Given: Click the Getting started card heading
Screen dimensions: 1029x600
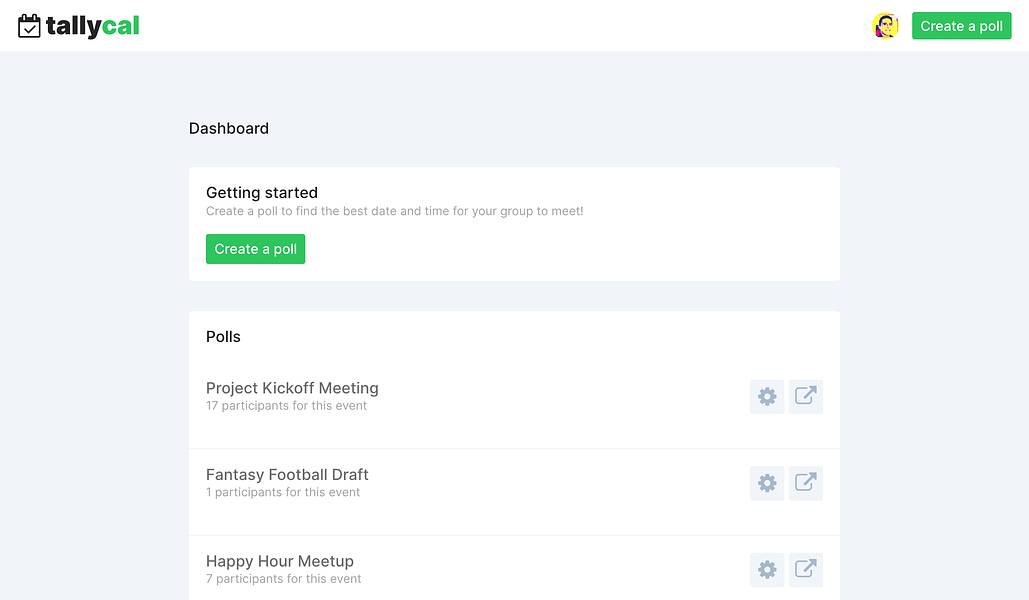Looking at the screenshot, I should click(262, 193).
